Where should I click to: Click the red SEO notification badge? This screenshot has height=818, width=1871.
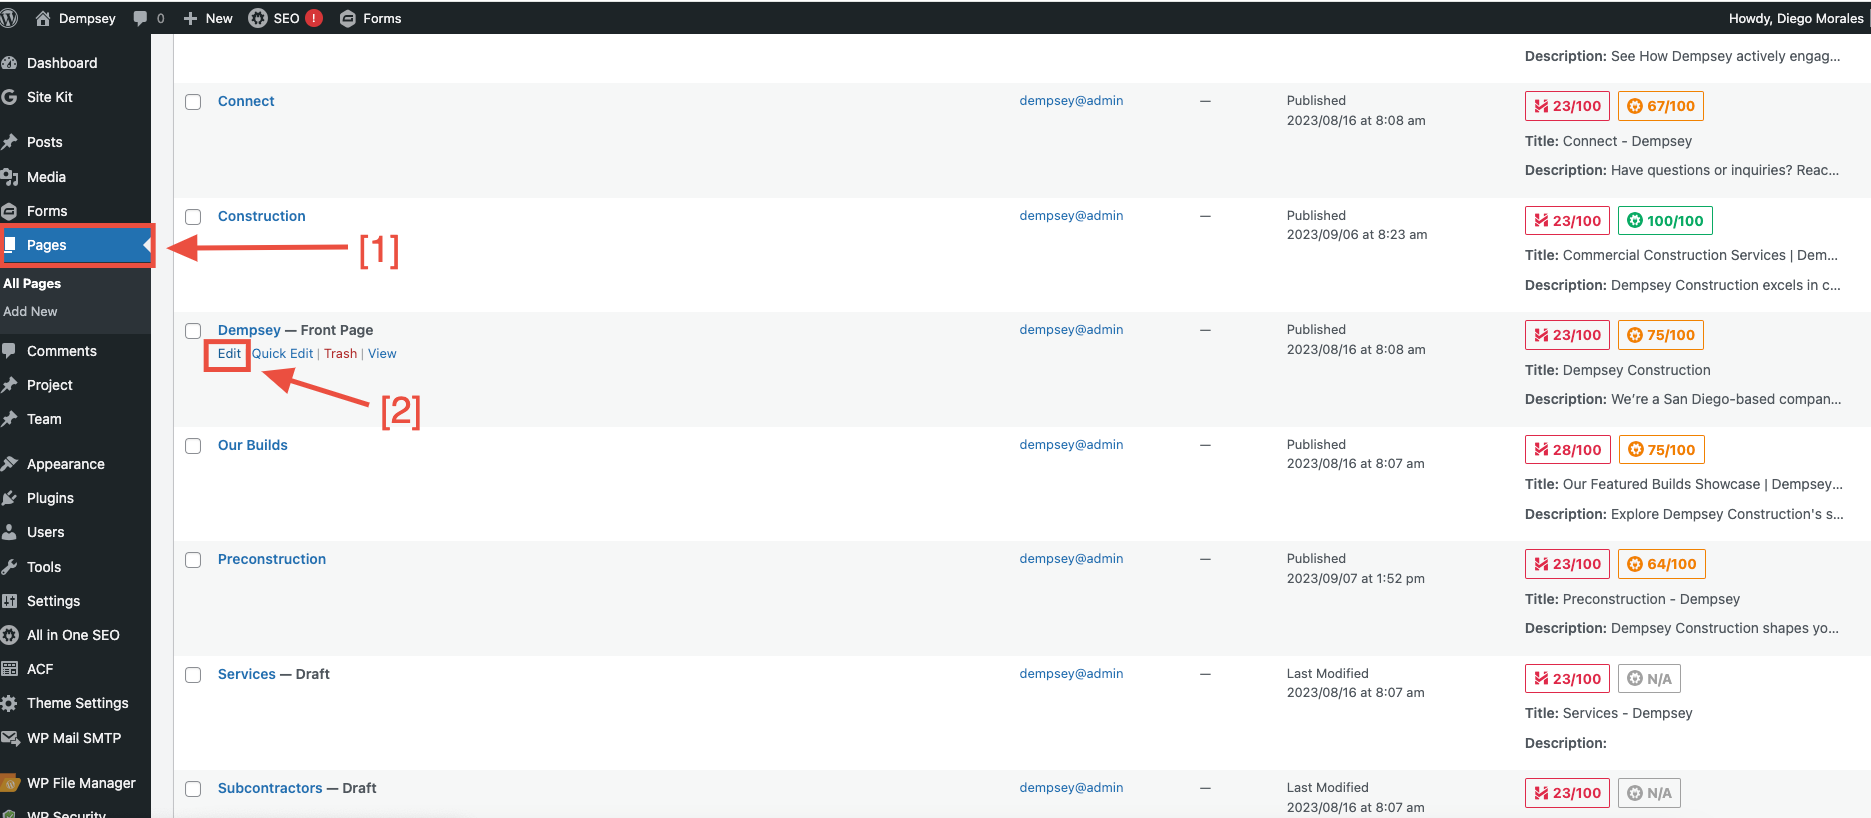(x=314, y=18)
